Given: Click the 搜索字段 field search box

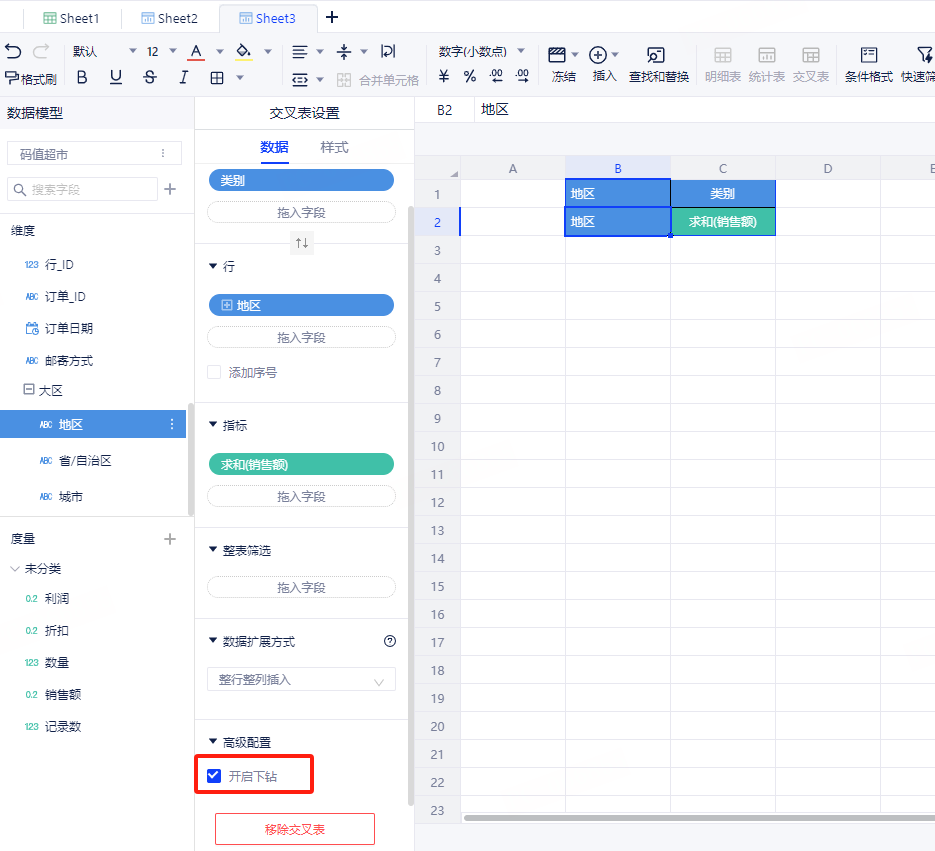Looking at the screenshot, I should tap(83, 189).
